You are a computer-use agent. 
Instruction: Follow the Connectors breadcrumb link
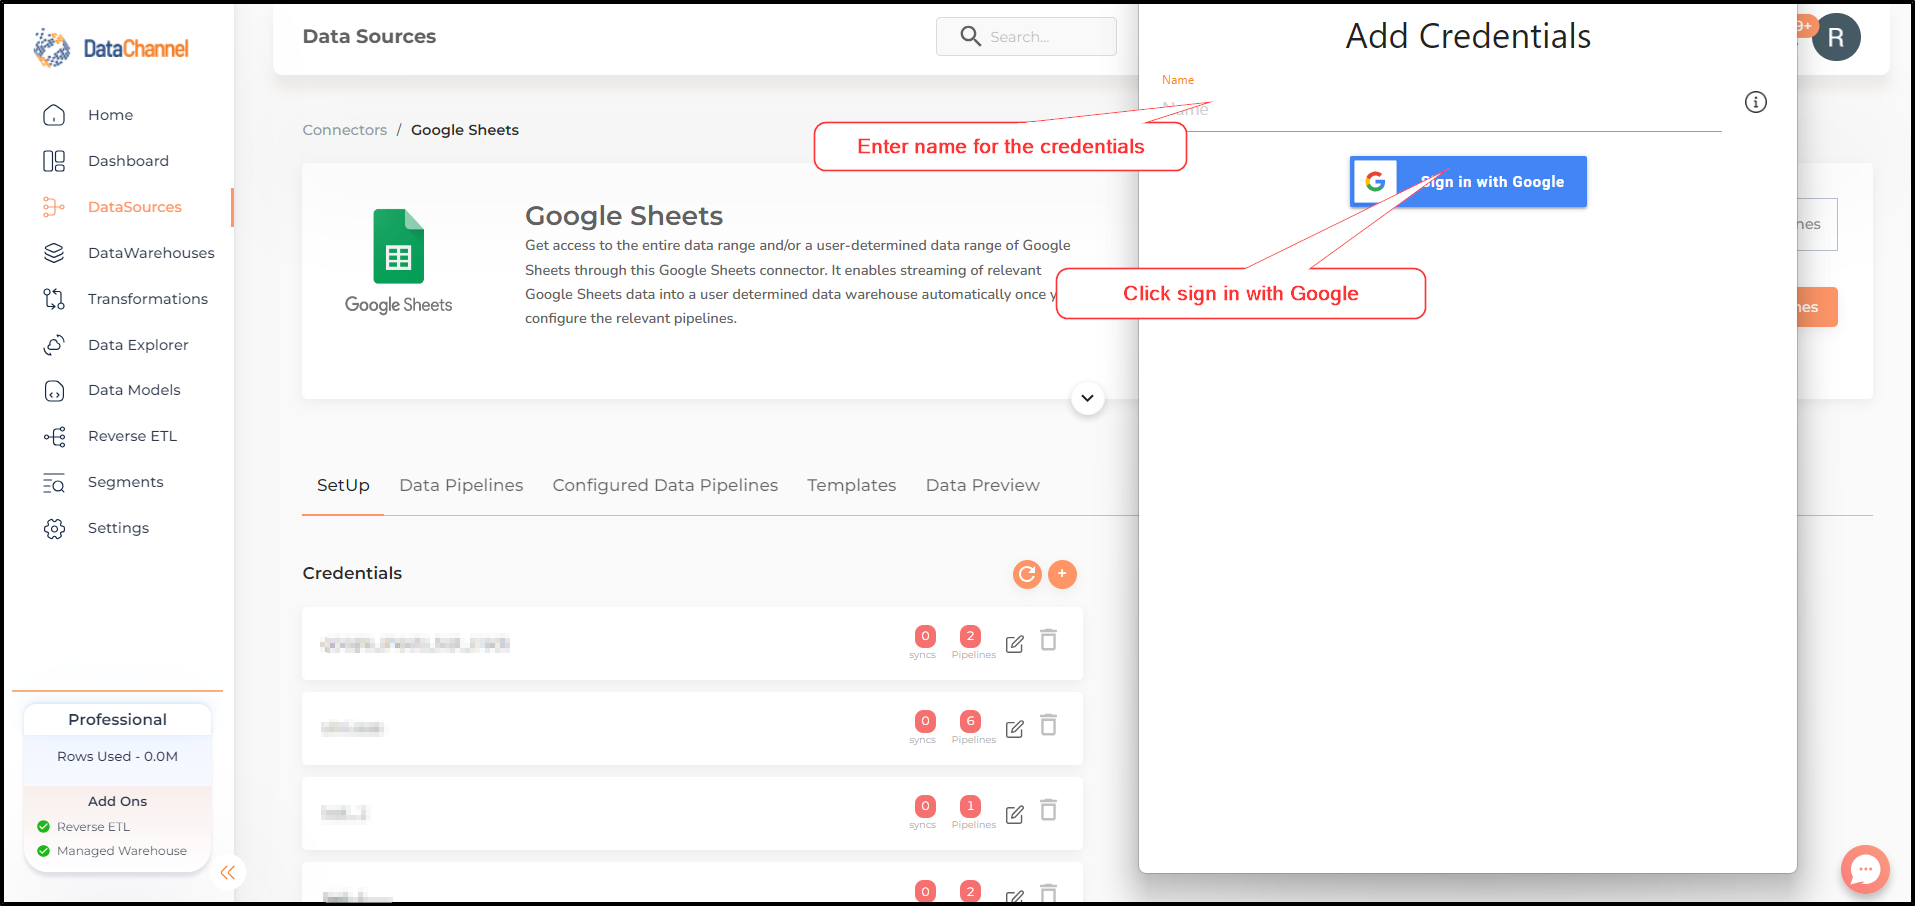coord(344,130)
